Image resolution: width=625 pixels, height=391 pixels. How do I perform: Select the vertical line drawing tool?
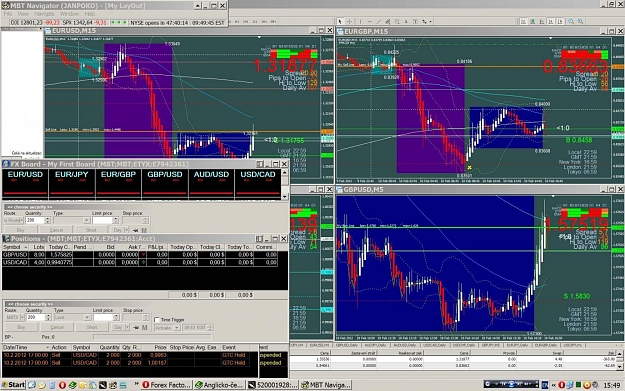pos(360,22)
